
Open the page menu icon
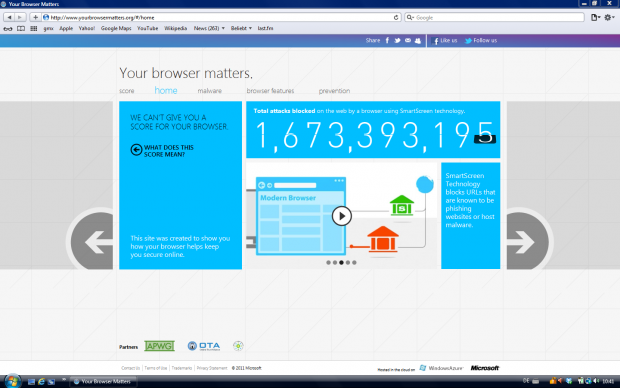[595, 17]
